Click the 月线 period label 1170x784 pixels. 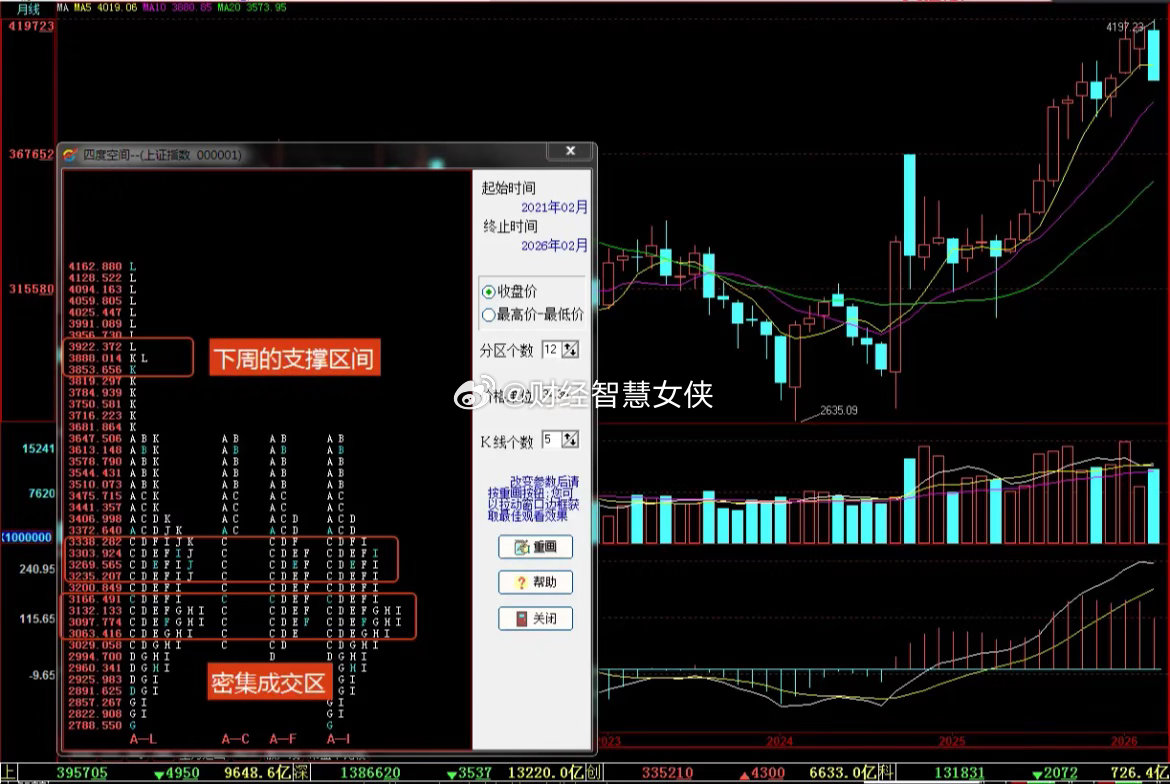pos(28,8)
